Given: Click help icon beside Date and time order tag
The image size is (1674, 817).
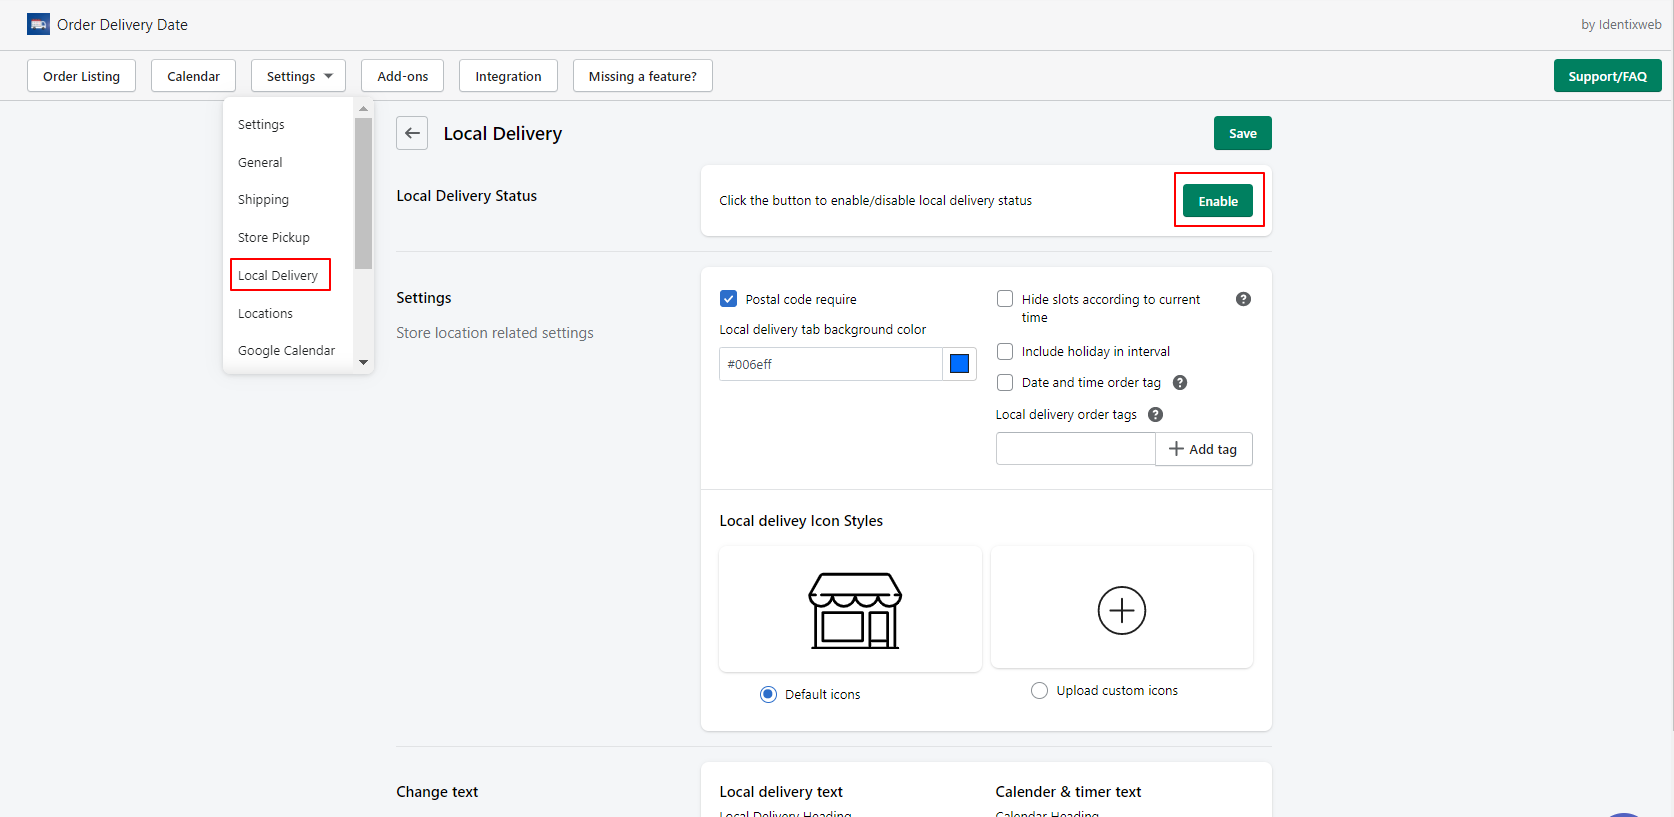Looking at the screenshot, I should 1180,382.
